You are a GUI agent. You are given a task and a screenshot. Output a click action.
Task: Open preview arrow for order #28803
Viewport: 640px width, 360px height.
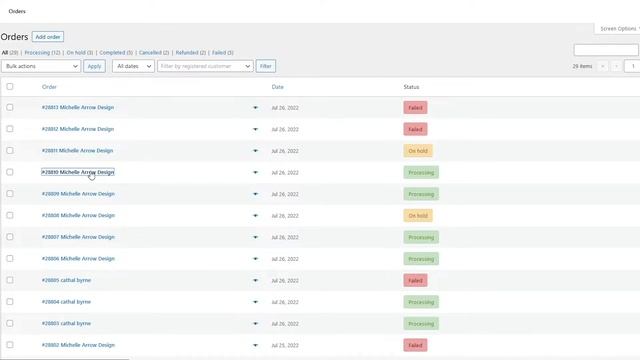tap(255, 324)
